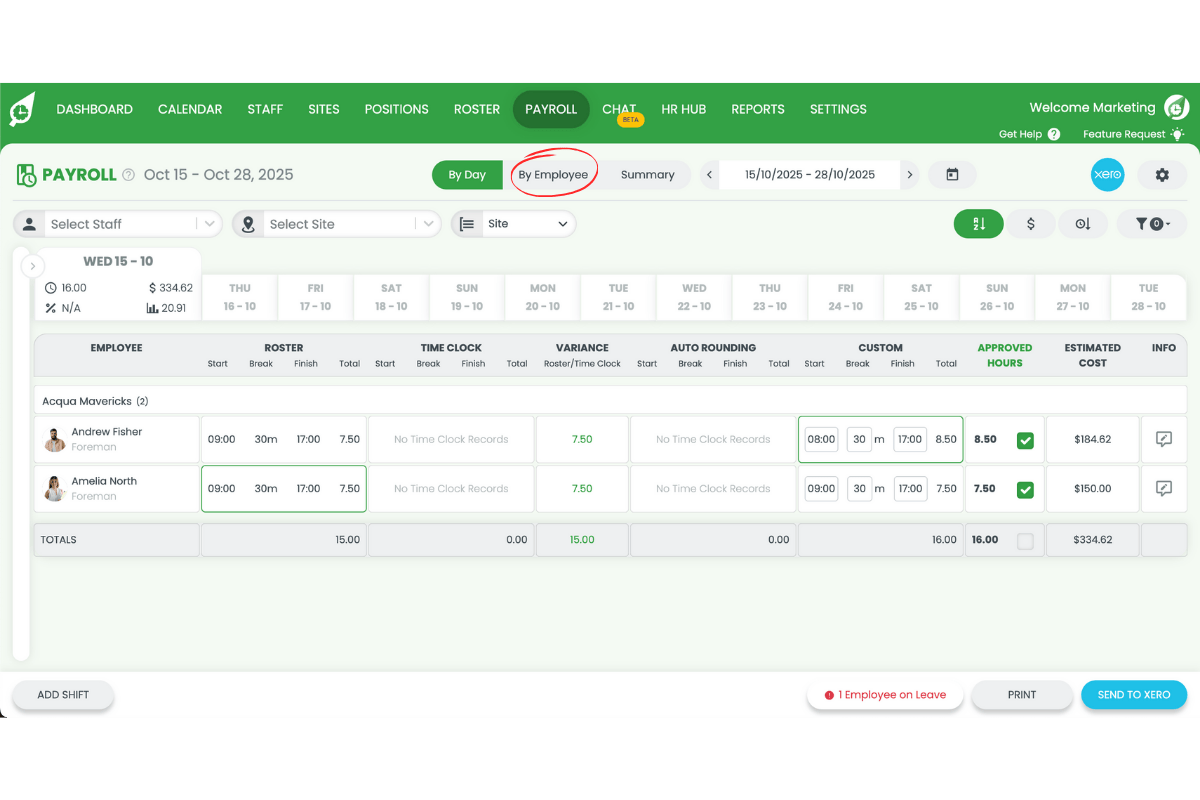Switch to the Summary view
Viewport: 1200px width, 800px height.
pyautogui.click(x=645, y=174)
